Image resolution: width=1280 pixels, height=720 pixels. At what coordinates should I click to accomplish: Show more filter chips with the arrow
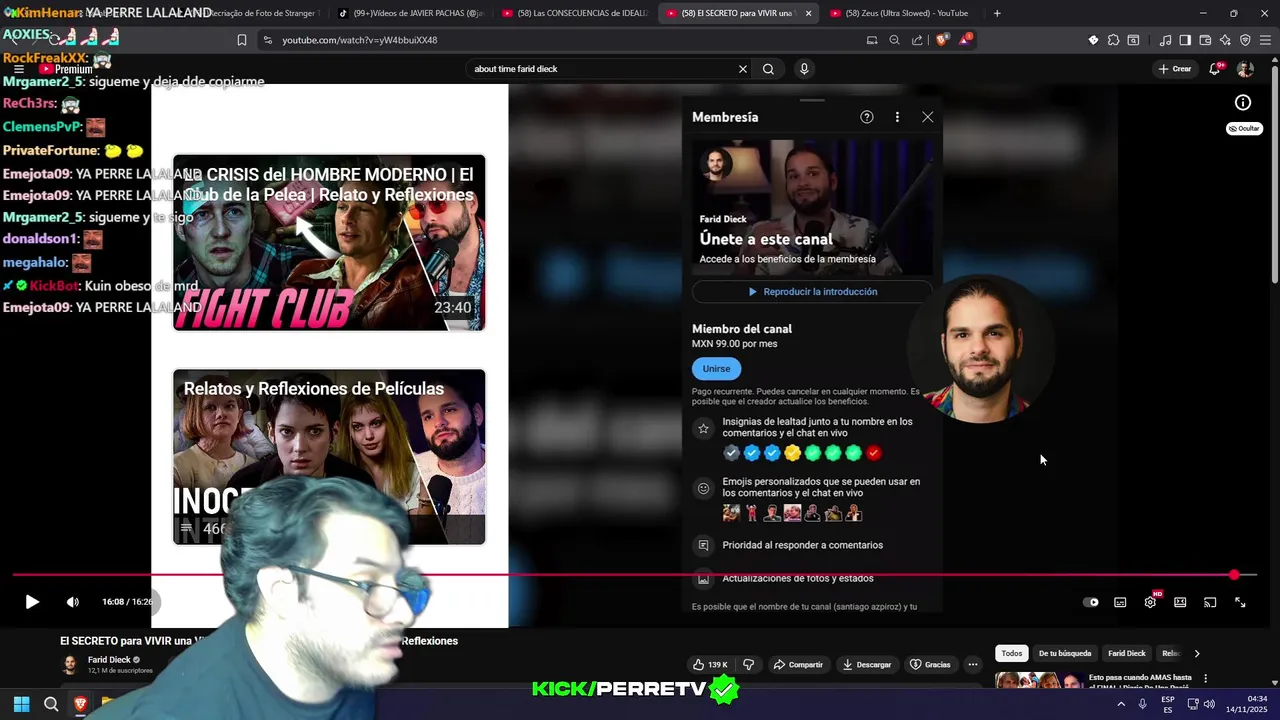point(1197,653)
